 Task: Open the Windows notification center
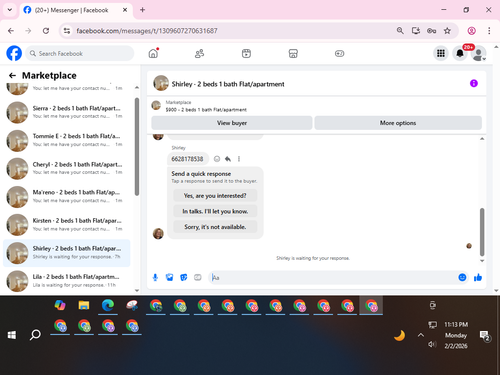point(484,335)
